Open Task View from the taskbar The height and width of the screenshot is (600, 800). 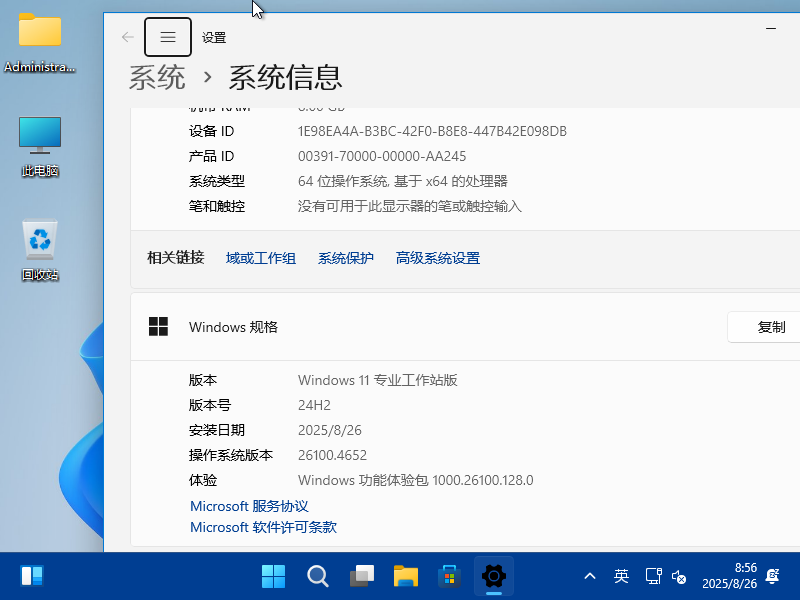pyautogui.click(x=361, y=576)
